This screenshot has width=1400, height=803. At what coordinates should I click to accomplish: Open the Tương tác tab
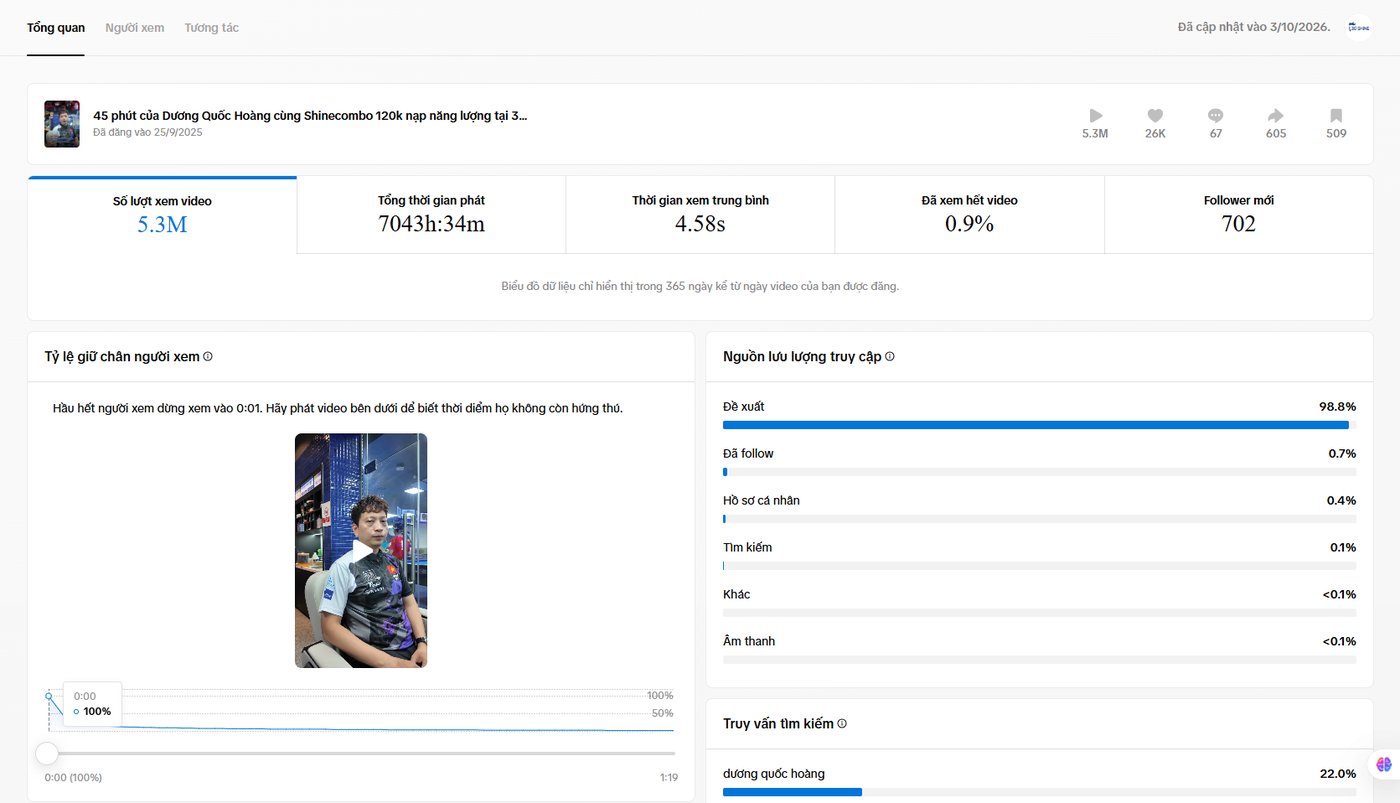[x=212, y=28]
